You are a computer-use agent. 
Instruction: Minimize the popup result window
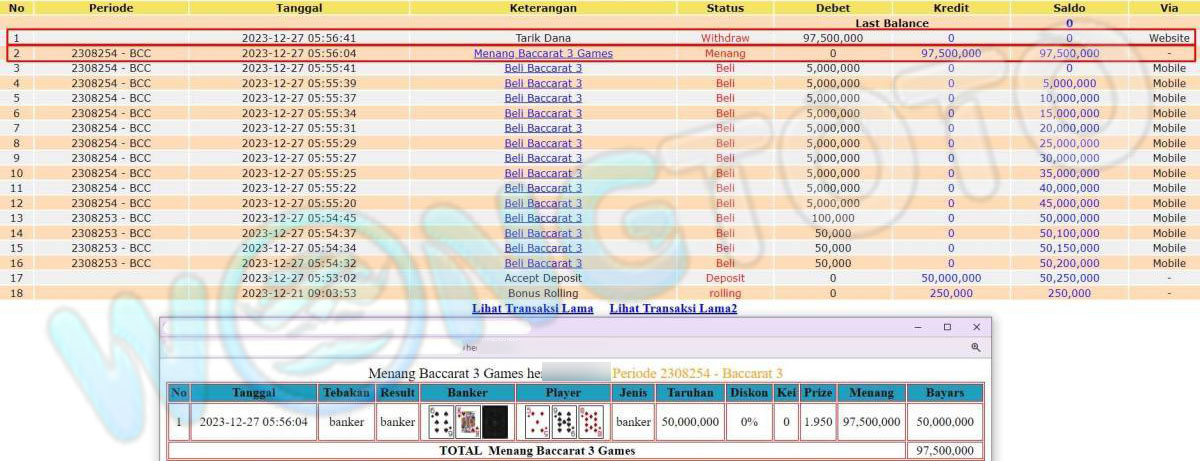(917, 327)
